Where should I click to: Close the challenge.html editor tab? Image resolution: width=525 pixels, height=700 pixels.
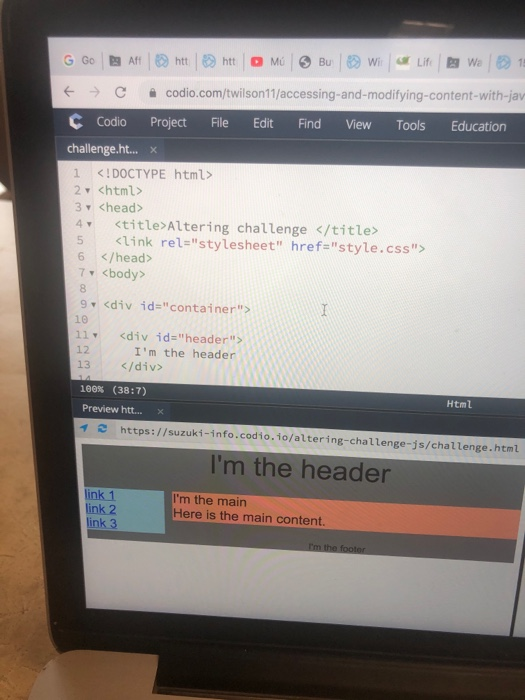(154, 150)
